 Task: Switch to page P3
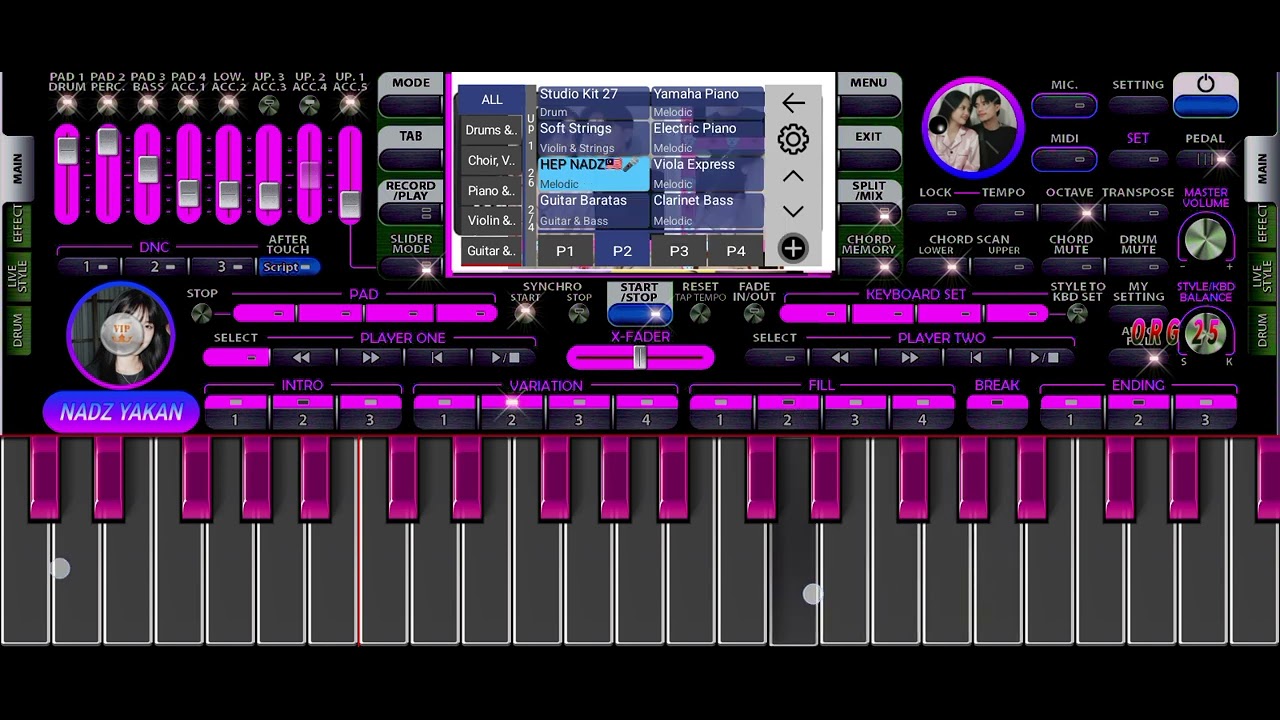click(x=679, y=251)
